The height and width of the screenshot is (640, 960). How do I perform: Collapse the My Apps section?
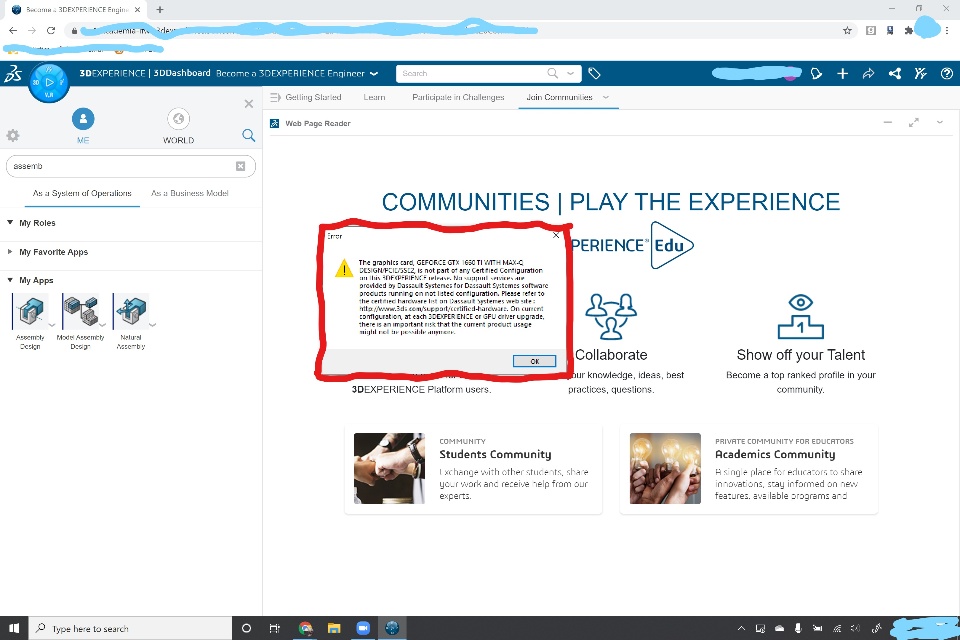click(10, 280)
